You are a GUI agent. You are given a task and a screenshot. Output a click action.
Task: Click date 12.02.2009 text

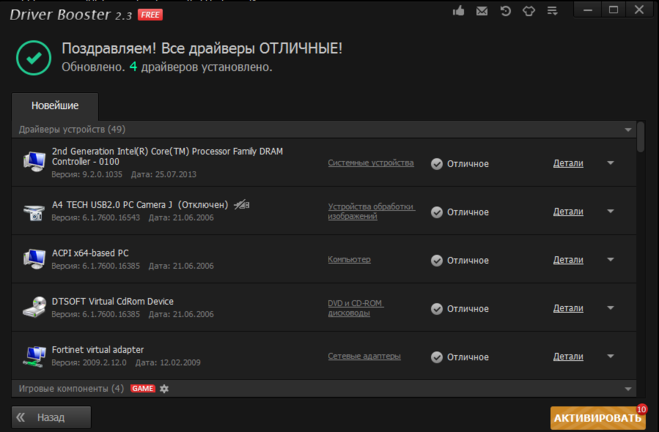point(168,363)
